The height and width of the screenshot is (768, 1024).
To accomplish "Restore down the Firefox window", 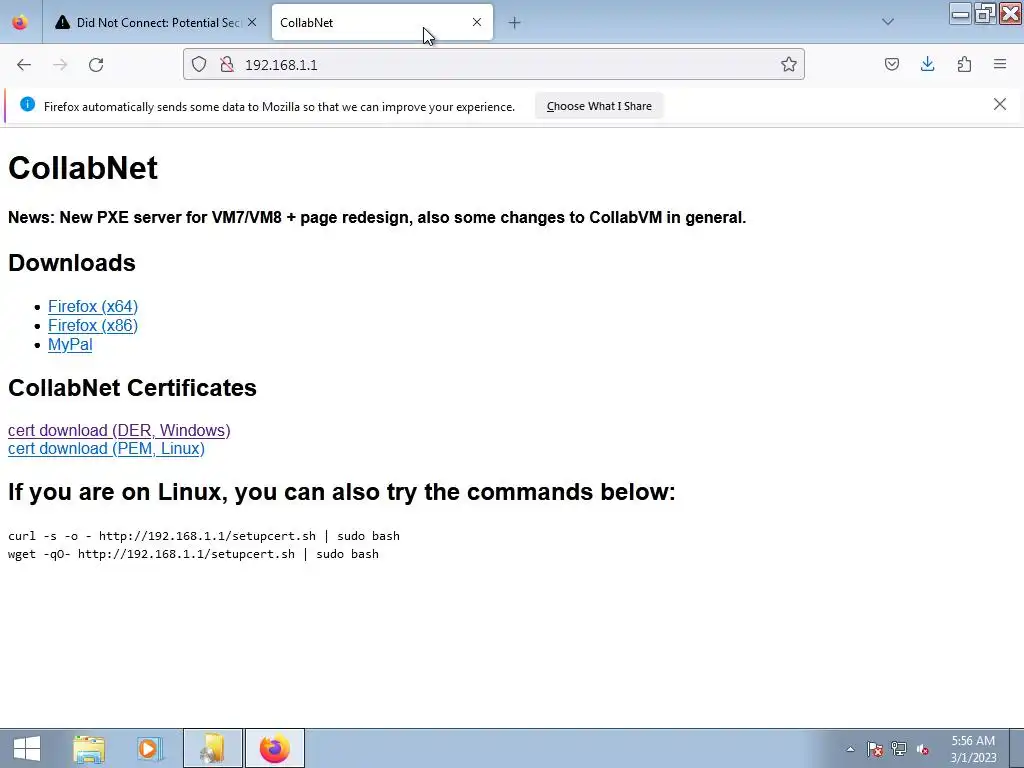I will pyautogui.click(x=985, y=13).
